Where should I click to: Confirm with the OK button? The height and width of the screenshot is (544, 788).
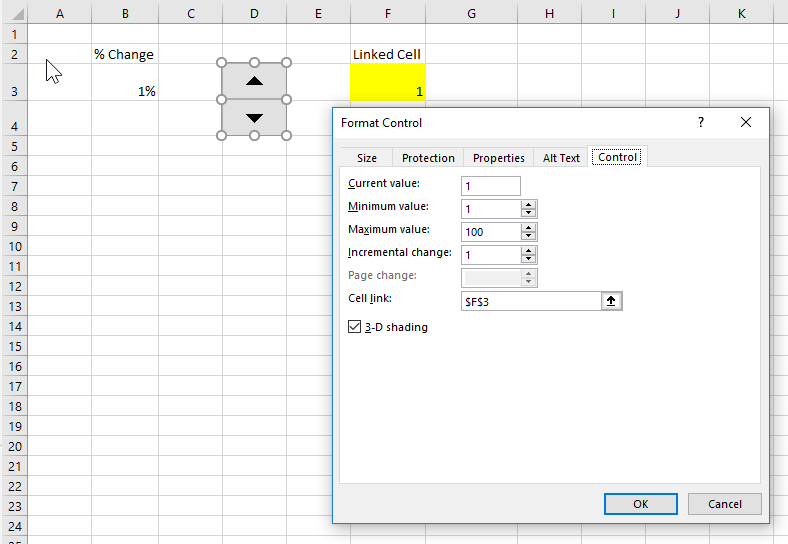pos(641,504)
